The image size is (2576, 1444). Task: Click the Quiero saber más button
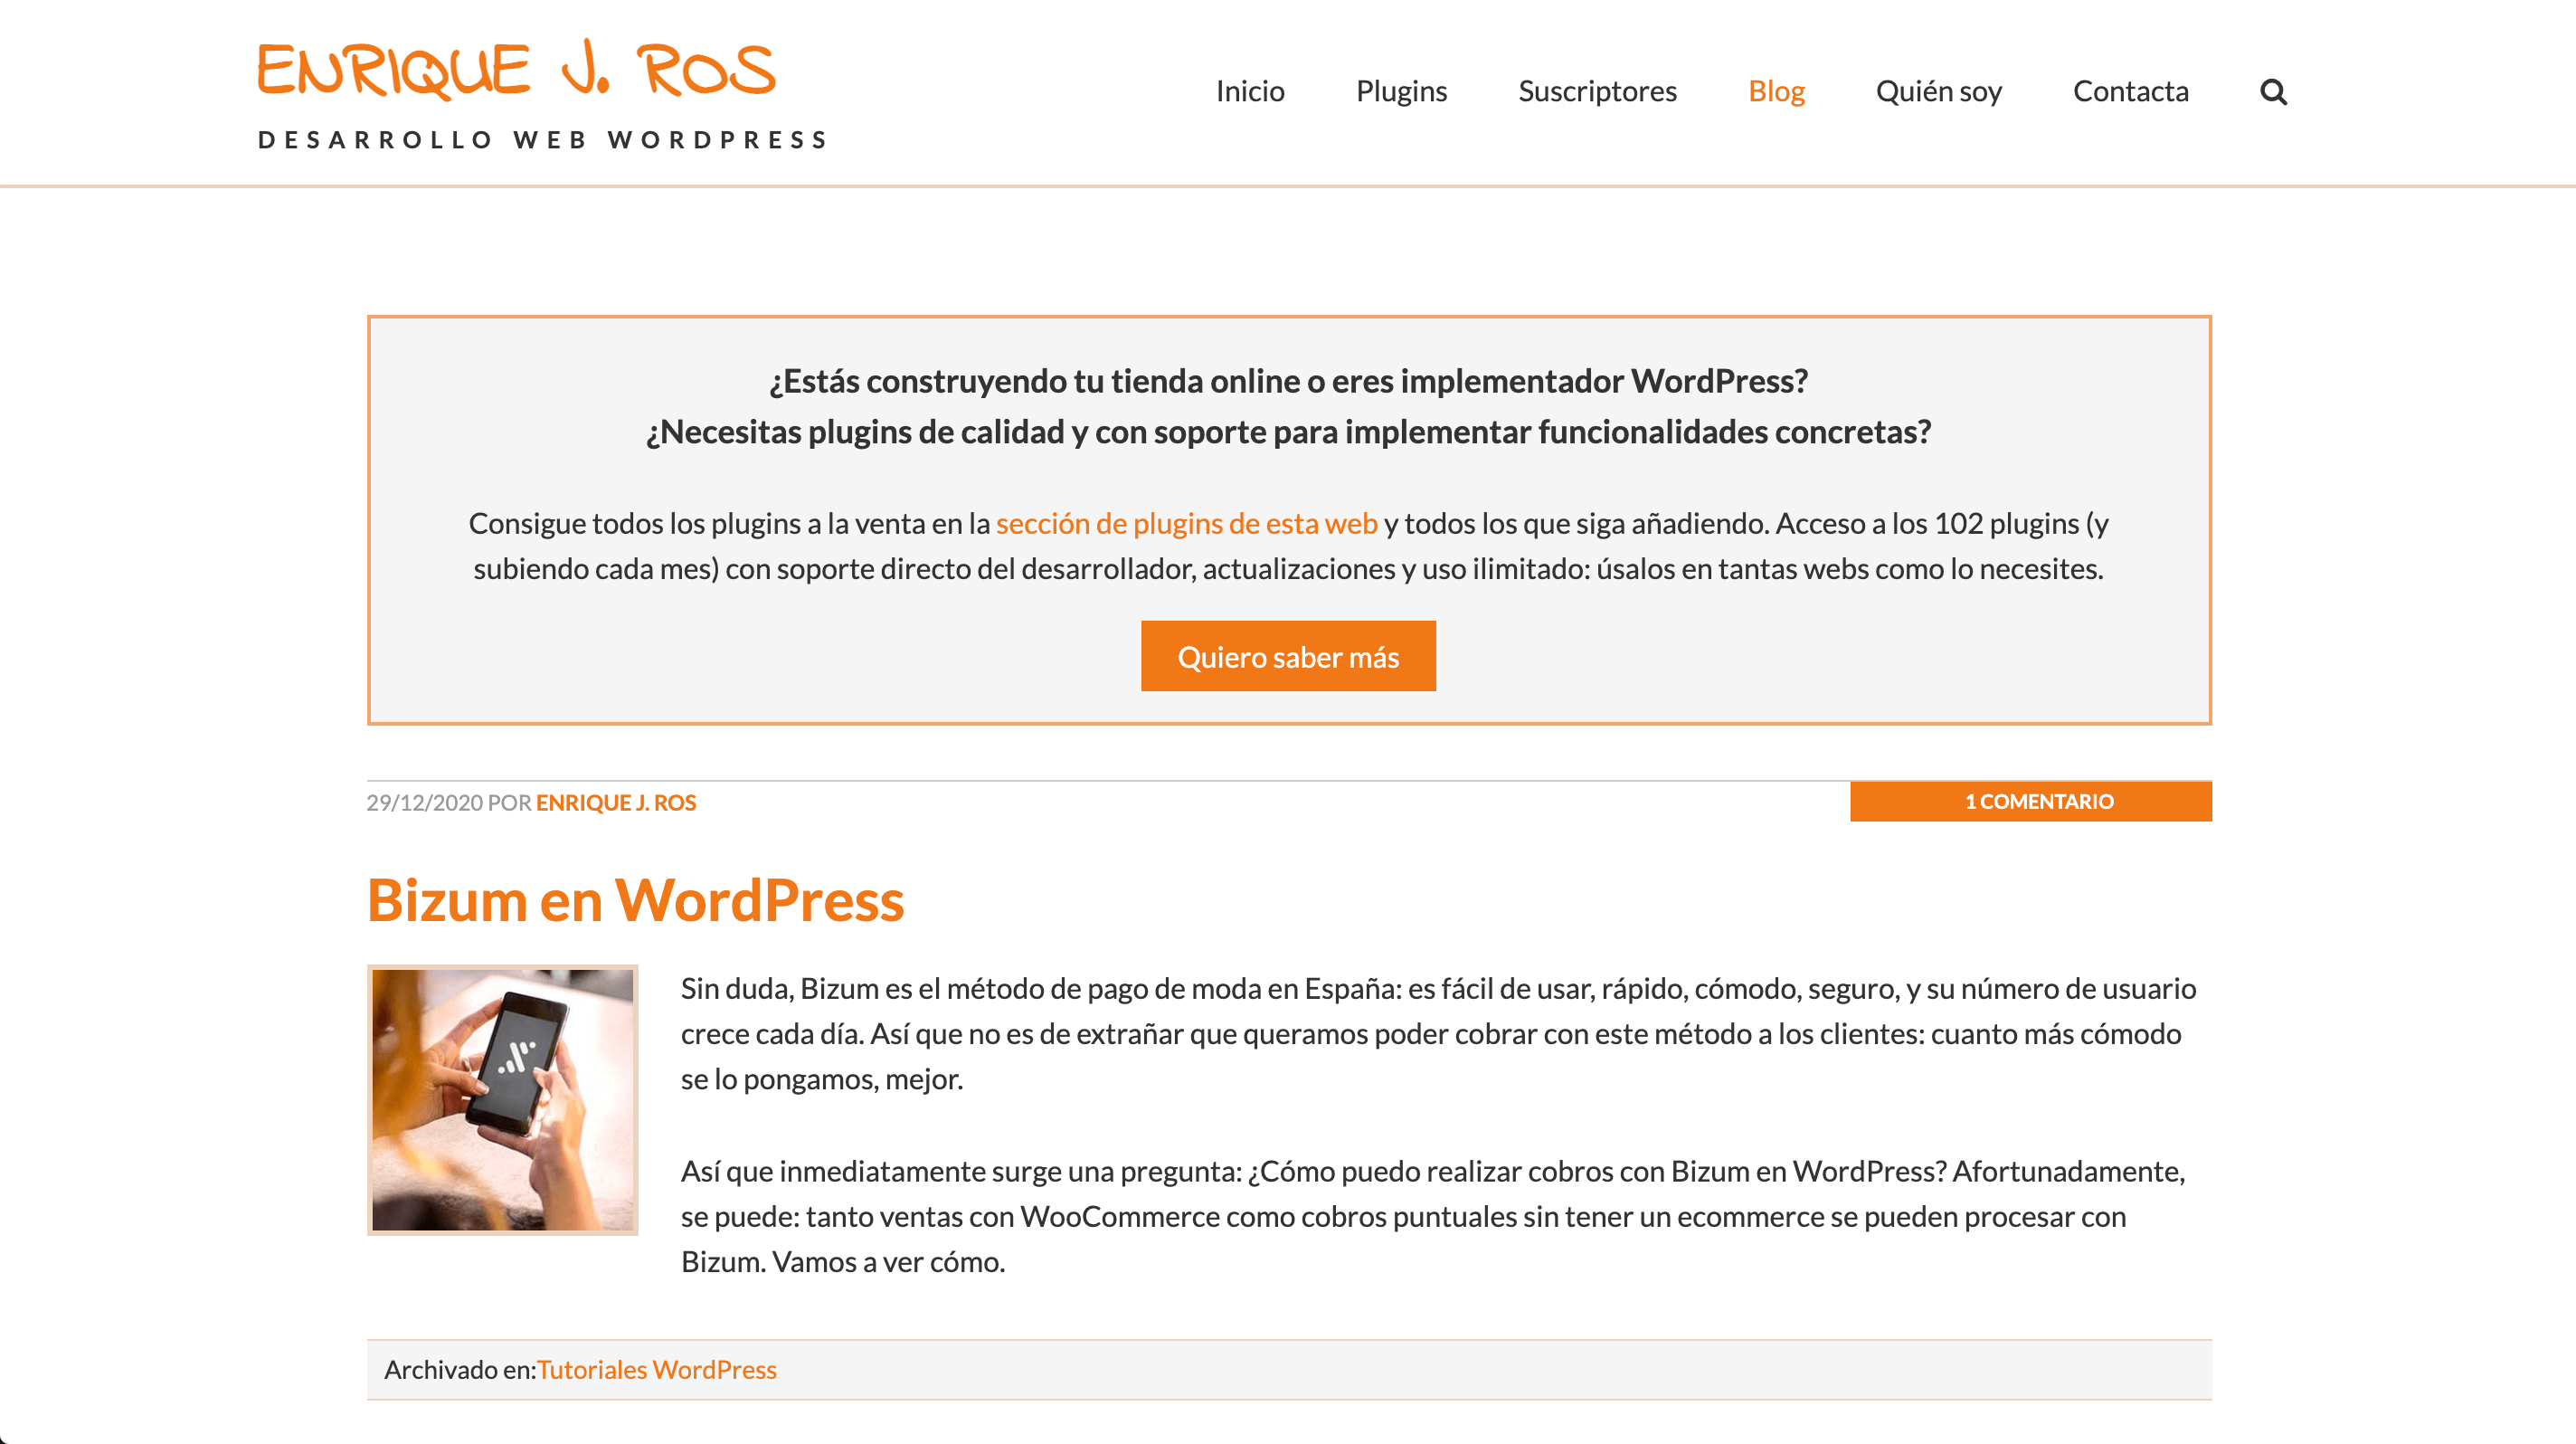pos(1288,656)
